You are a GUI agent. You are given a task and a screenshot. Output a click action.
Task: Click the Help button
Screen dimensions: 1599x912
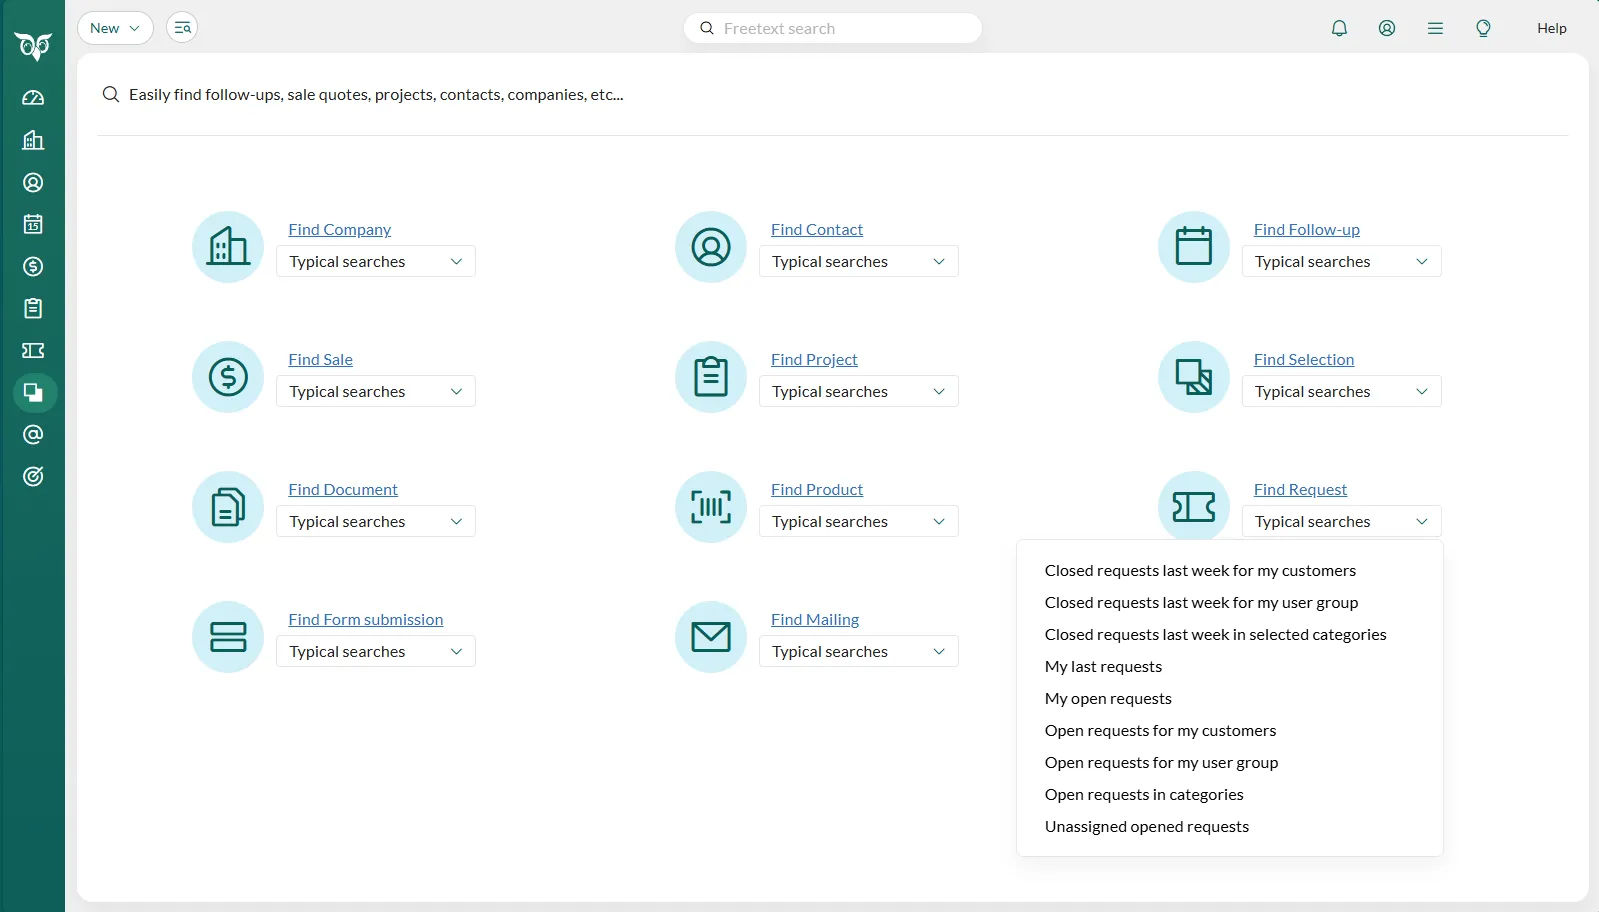(x=1551, y=28)
